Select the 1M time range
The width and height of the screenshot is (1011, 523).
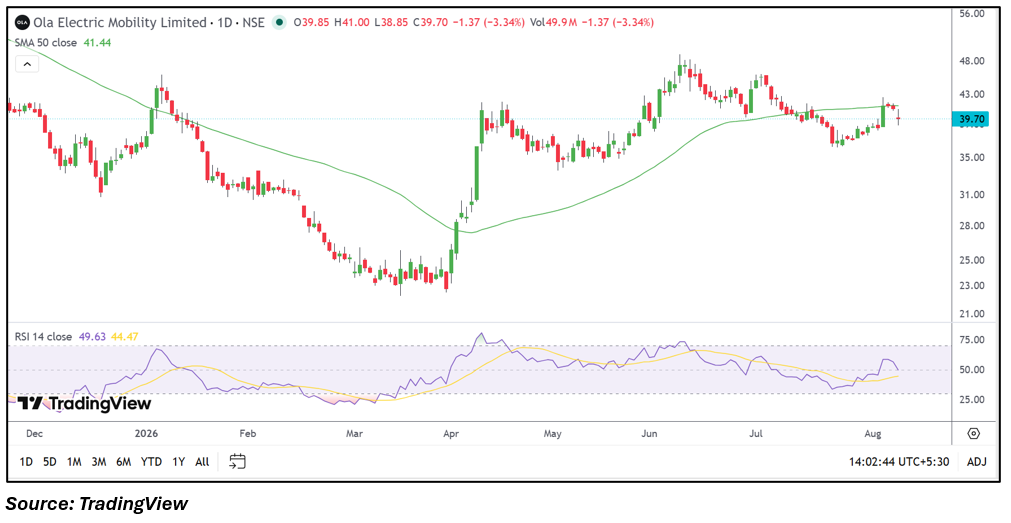click(74, 462)
